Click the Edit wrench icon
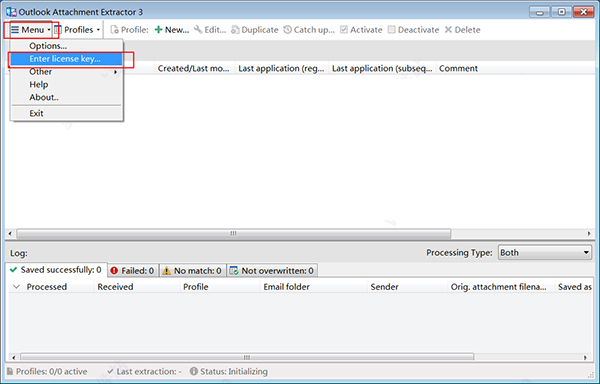Image resolution: width=600 pixels, height=384 pixels. (x=198, y=30)
